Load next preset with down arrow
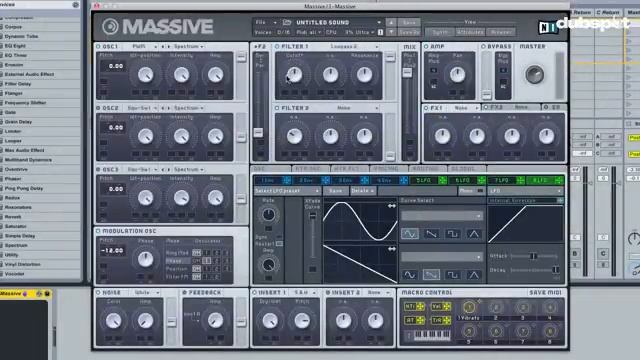Viewport: 640px width, 360px height. 391,32
